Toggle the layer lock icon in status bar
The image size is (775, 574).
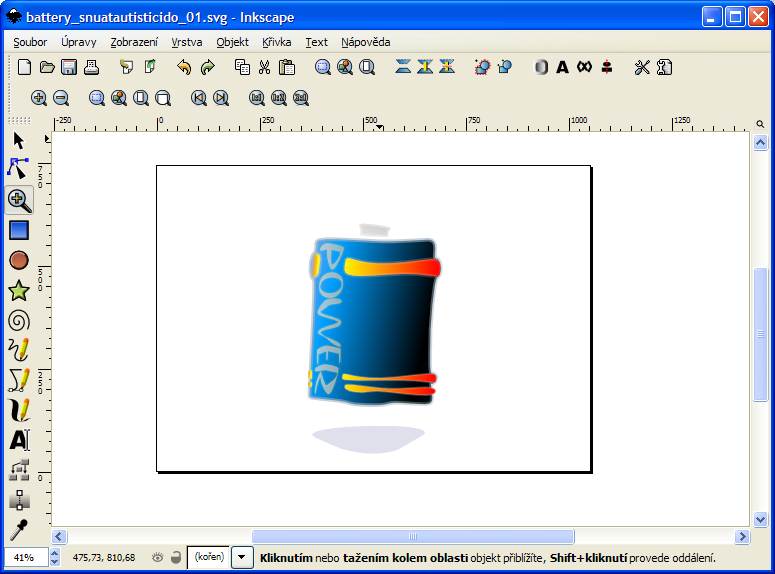coord(175,557)
